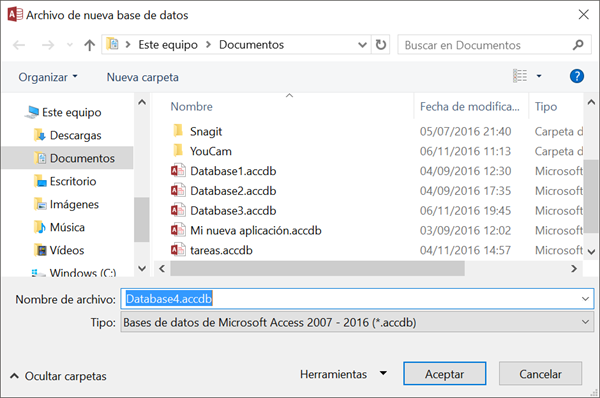Select Descargas in the navigation pane
This screenshot has width=600, height=398.
tap(75, 135)
